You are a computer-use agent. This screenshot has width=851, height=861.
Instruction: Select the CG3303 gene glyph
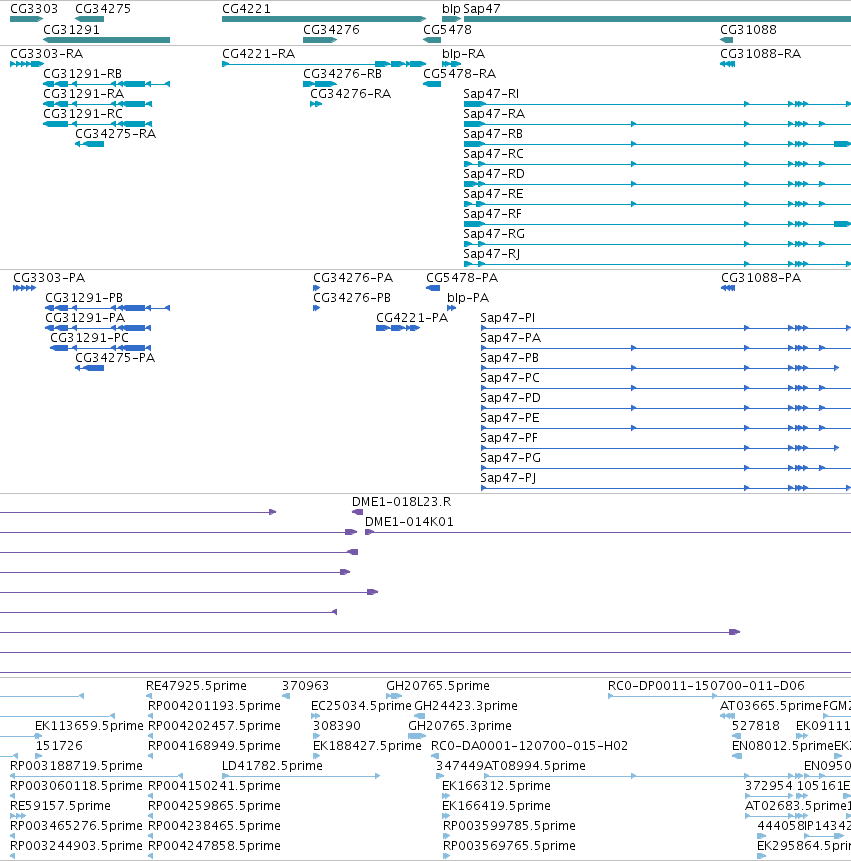click(x=26, y=19)
